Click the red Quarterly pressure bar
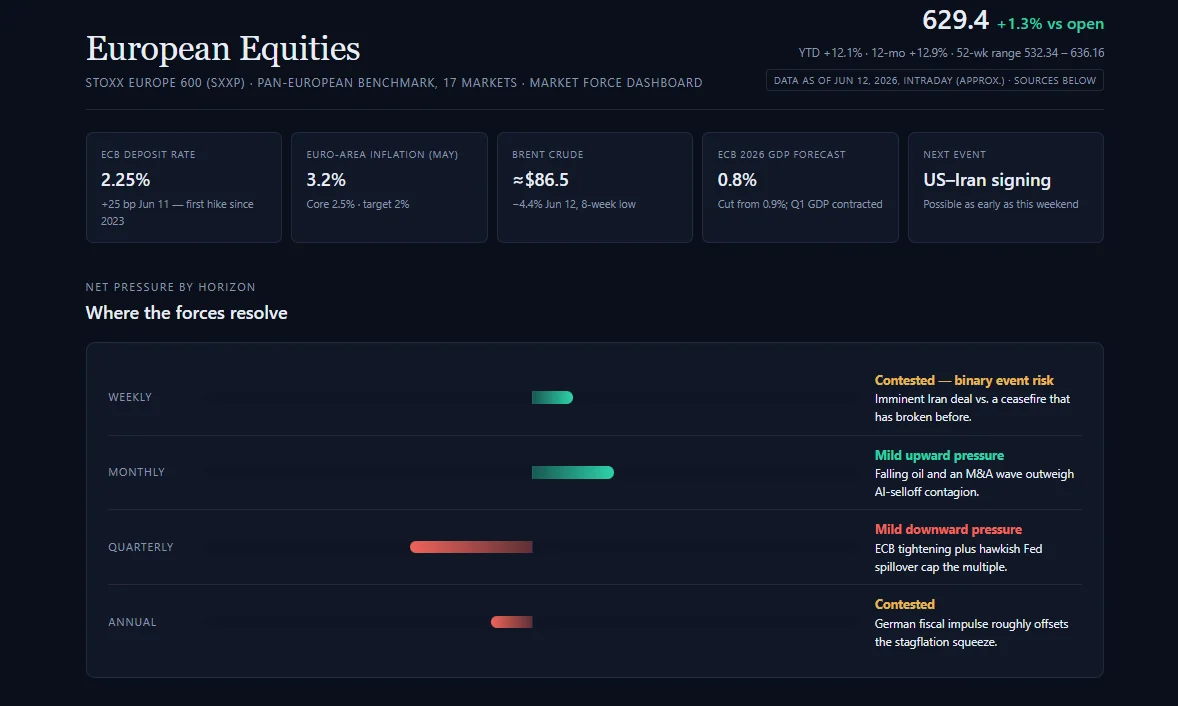The height and width of the screenshot is (706, 1178). pyautogui.click(x=471, y=547)
